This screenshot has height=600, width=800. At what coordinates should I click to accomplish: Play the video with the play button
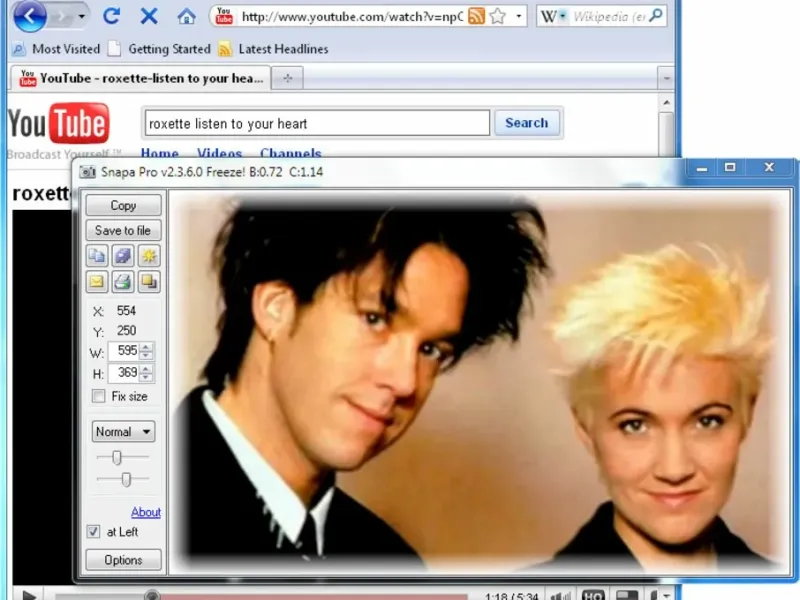coord(29,595)
